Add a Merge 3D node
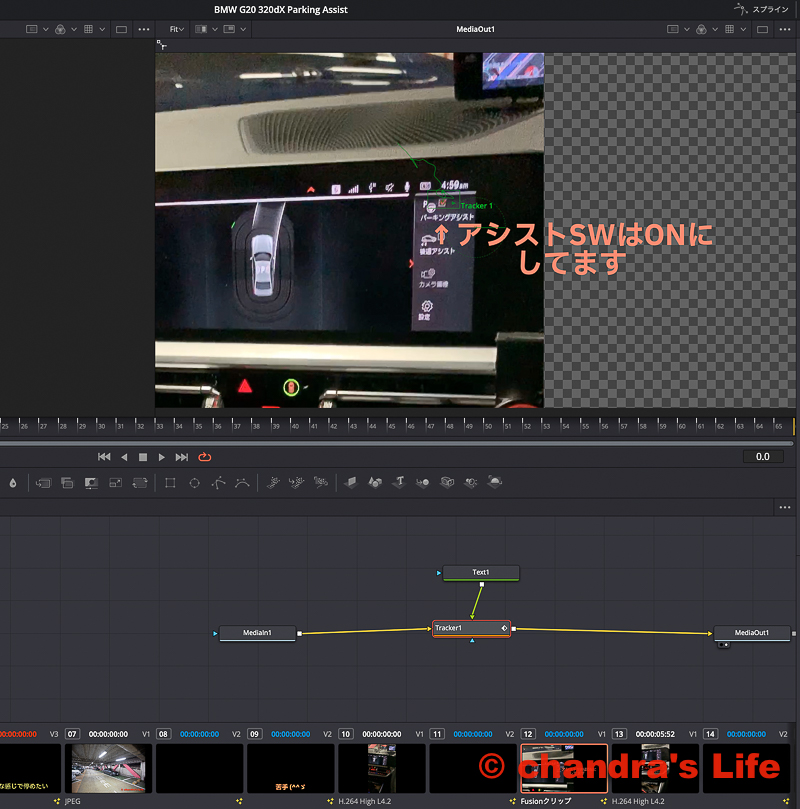The image size is (800, 809). pyautogui.click(x=423, y=482)
